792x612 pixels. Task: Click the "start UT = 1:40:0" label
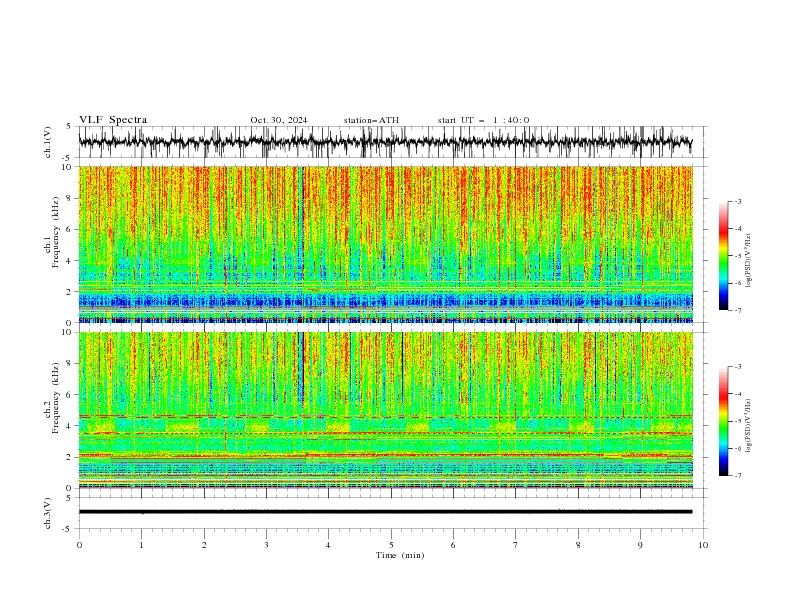coord(483,120)
